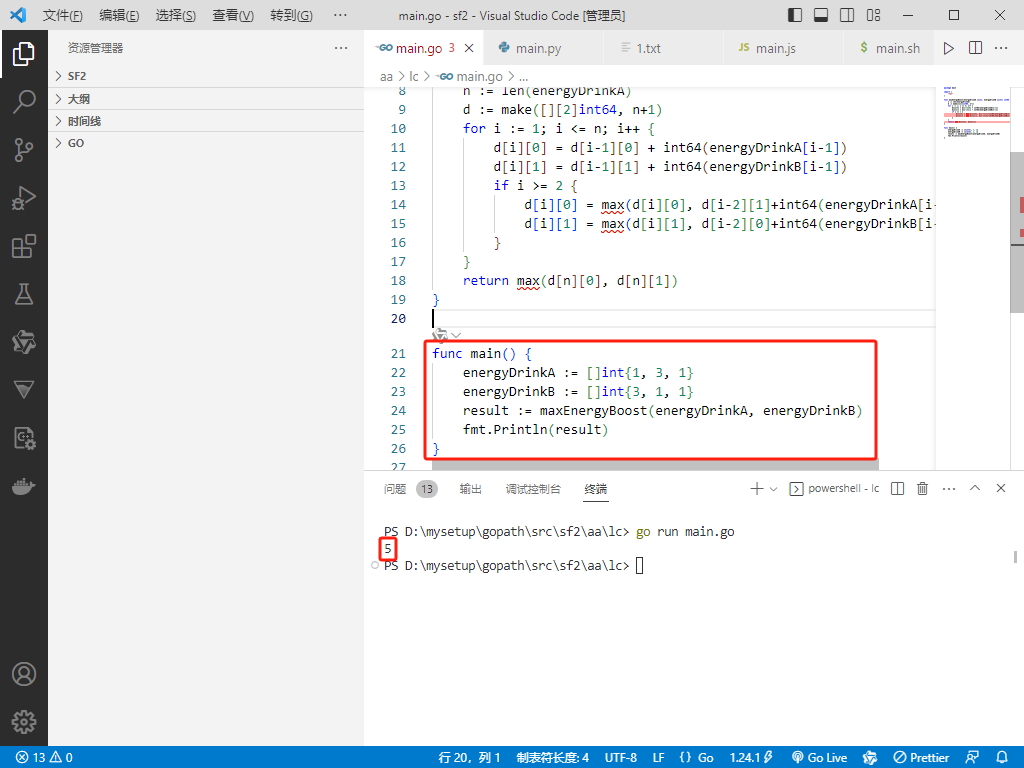The height and width of the screenshot is (768, 1024).
Task: Open explorer views and more actions
Action: tap(341, 48)
